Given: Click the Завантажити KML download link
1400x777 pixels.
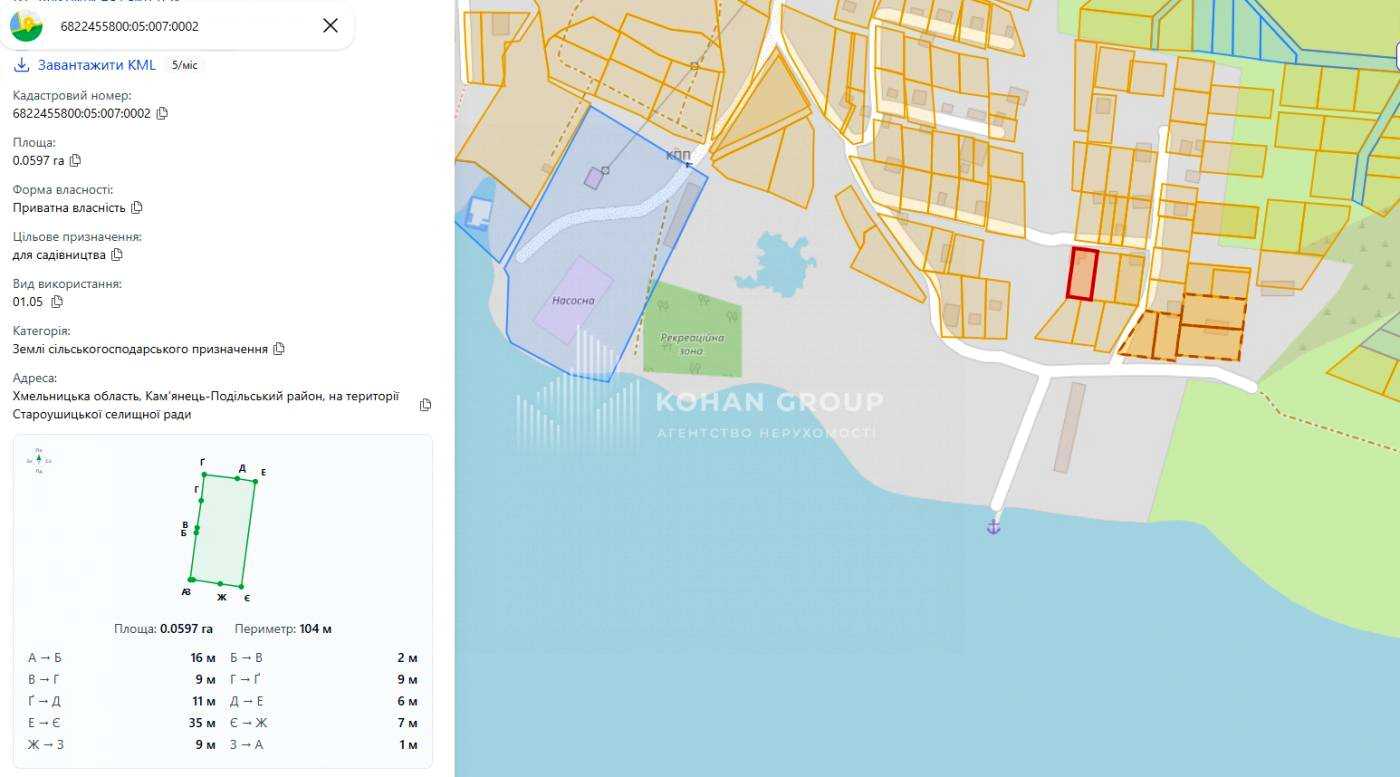Looking at the screenshot, I should (96, 65).
